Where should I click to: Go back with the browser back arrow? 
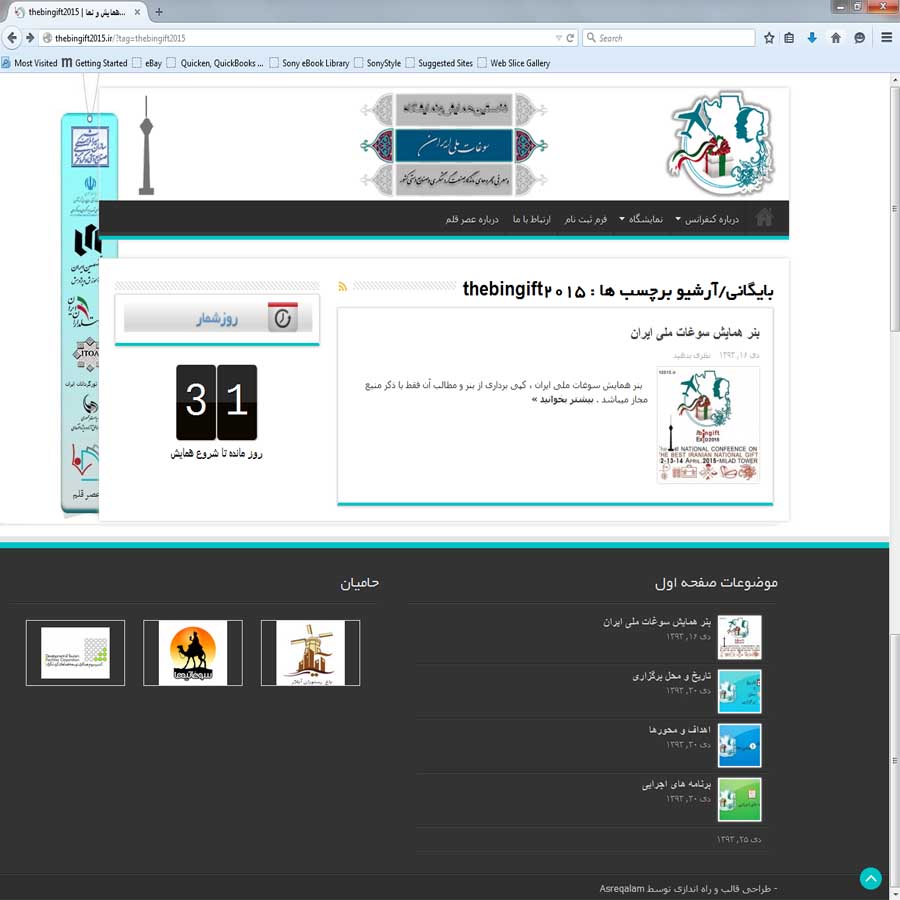11,38
